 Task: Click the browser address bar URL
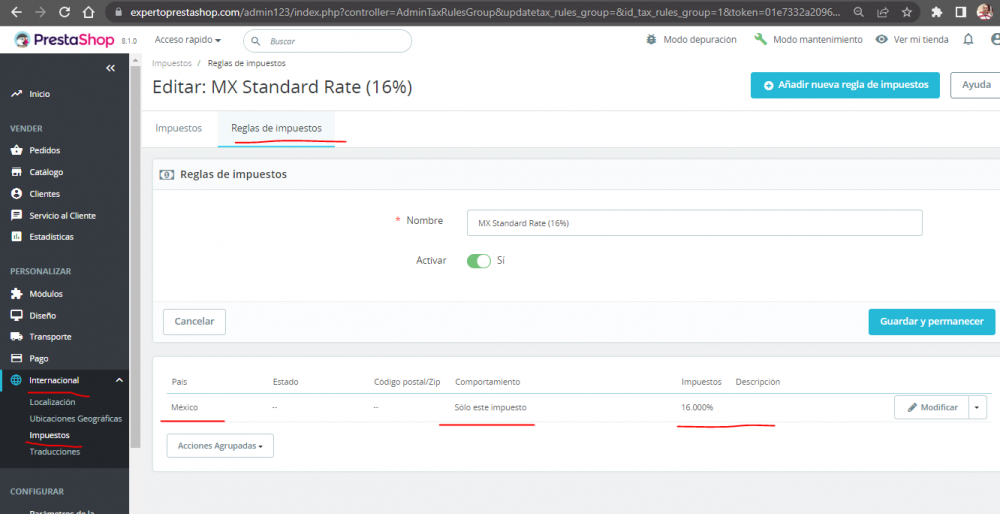coord(485,12)
